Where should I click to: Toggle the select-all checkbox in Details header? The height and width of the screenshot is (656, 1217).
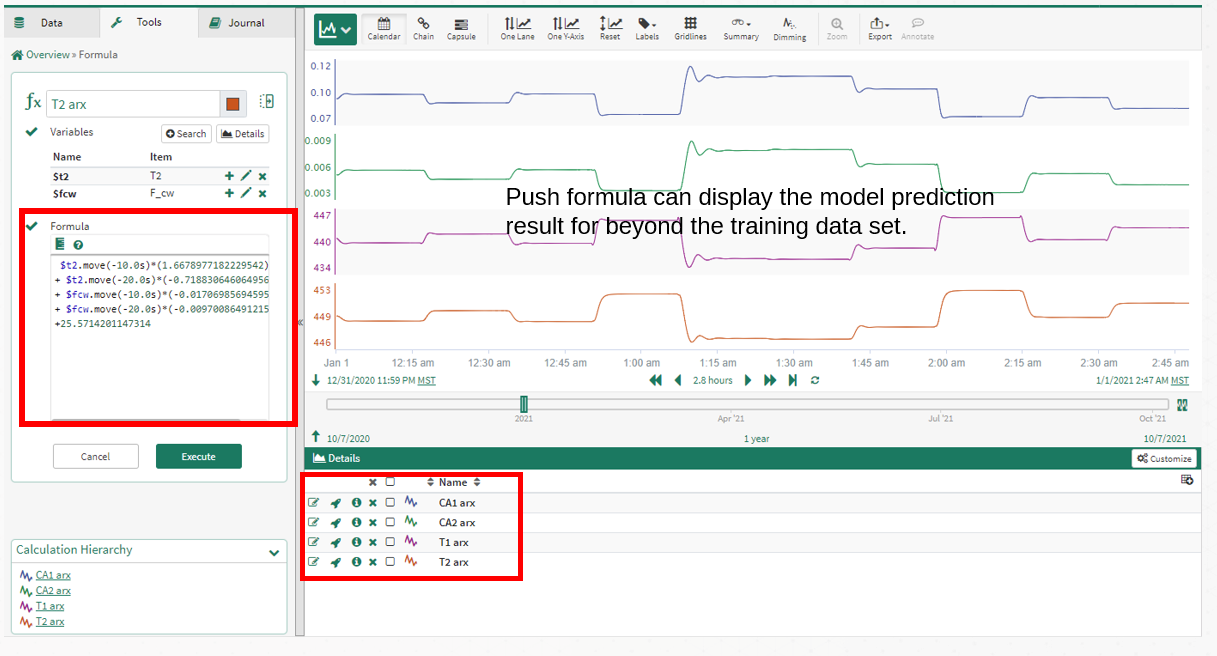(x=390, y=482)
